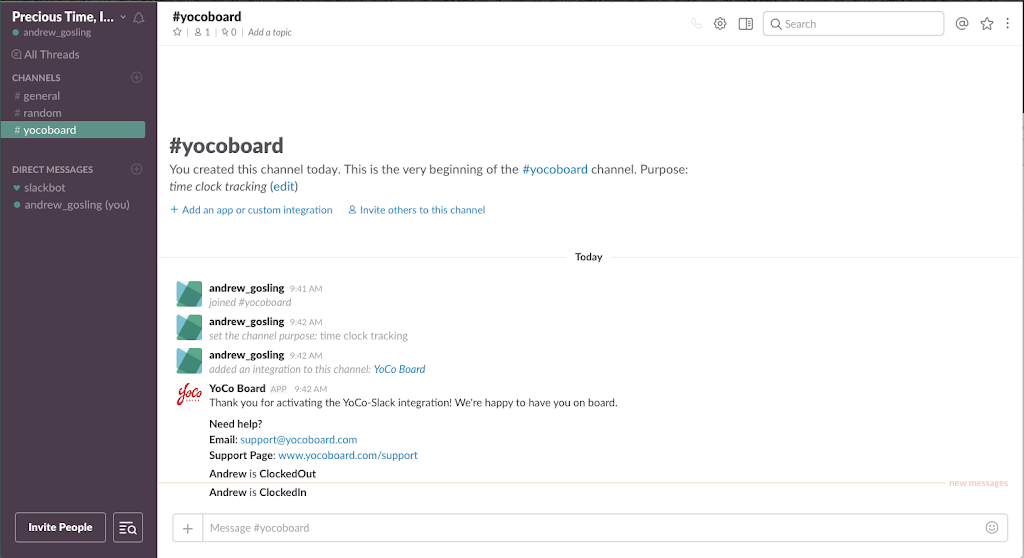
Task: Click Add an app or custom integration
Action: [x=251, y=210]
